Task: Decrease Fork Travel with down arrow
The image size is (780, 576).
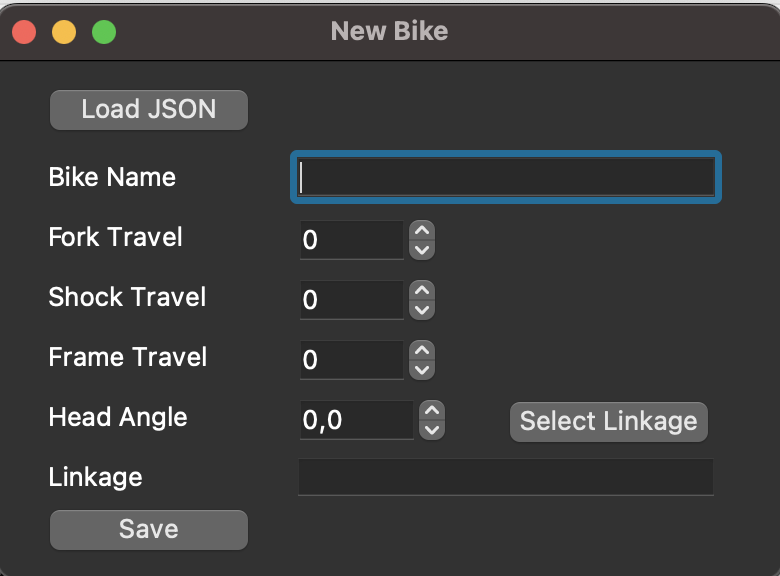Action: coord(423,249)
